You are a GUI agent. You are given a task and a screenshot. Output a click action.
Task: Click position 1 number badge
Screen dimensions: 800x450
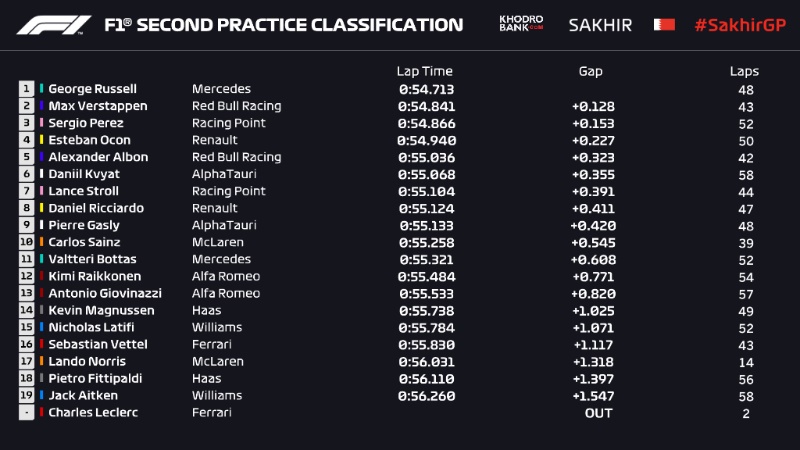click(x=26, y=89)
